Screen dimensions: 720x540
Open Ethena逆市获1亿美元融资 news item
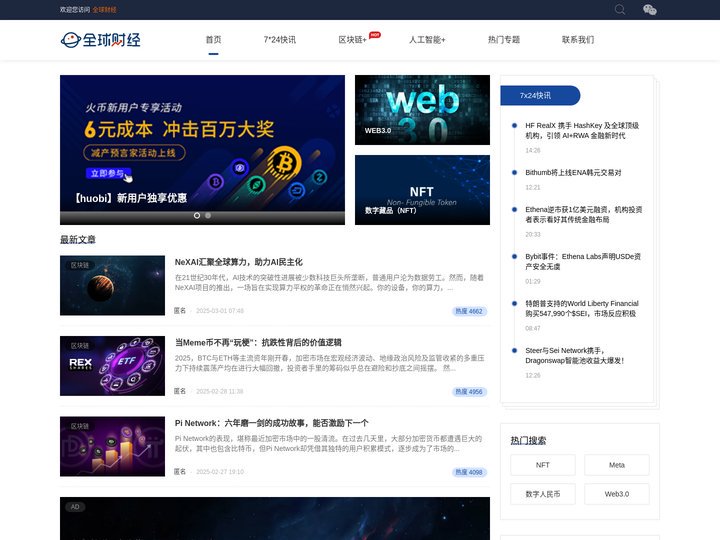click(x=584, y=214)
